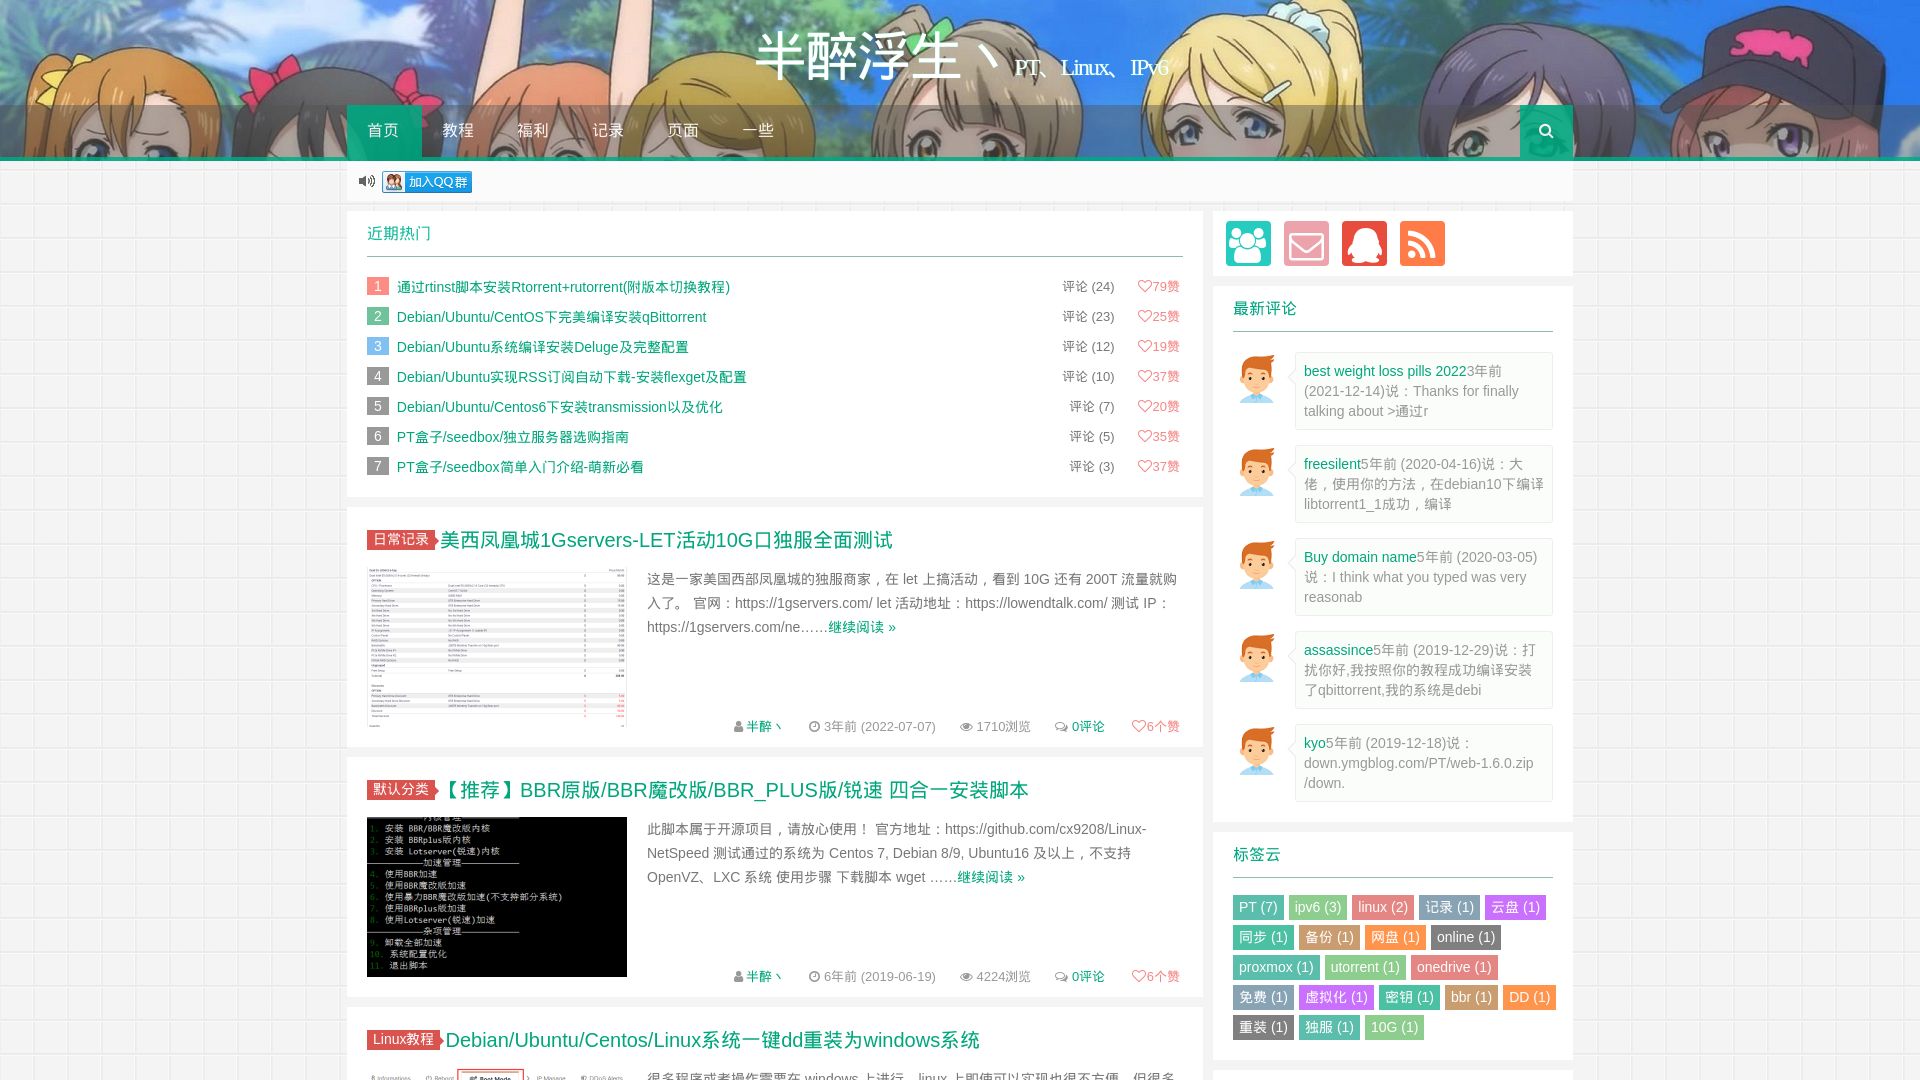Expand the 一些 navigation menu

point(757,130)
